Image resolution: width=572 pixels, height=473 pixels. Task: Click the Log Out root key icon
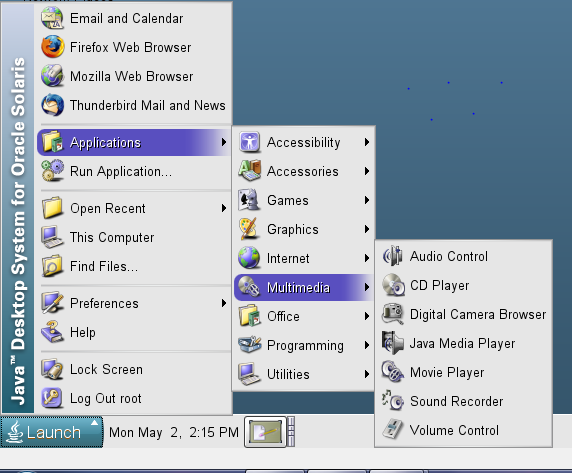pyautogui.click(x=52, y=398)
